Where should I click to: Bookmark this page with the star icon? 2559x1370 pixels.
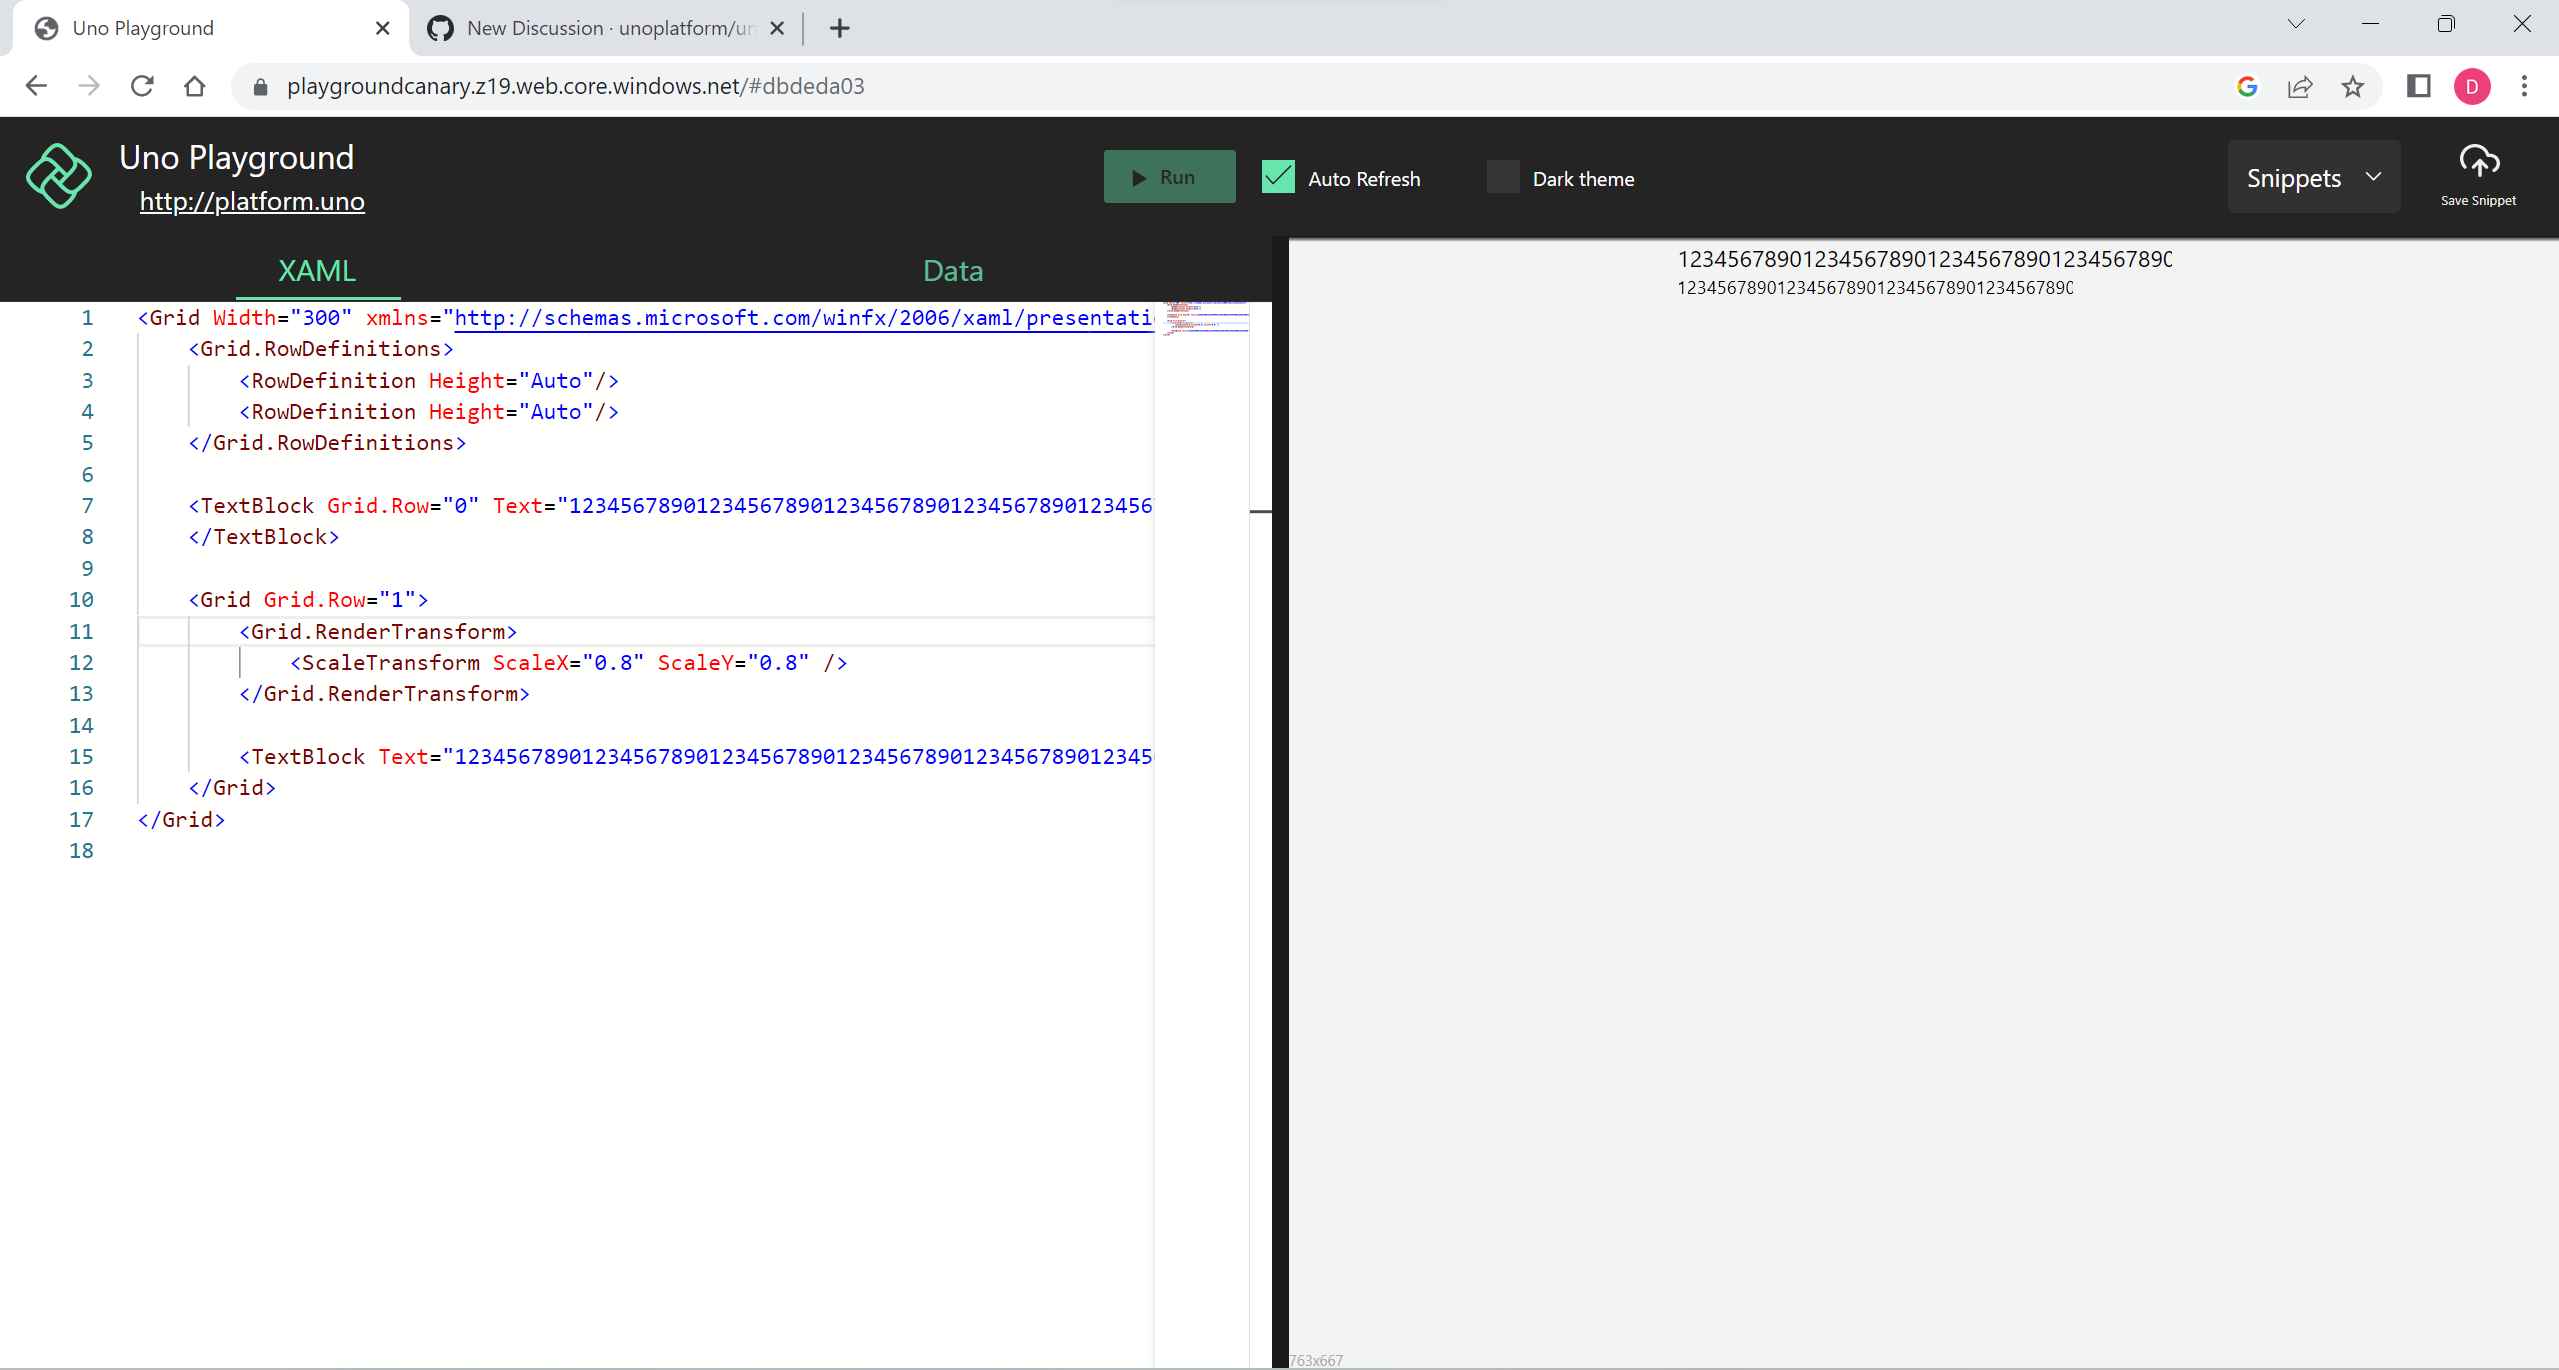tap(2352, 86)
